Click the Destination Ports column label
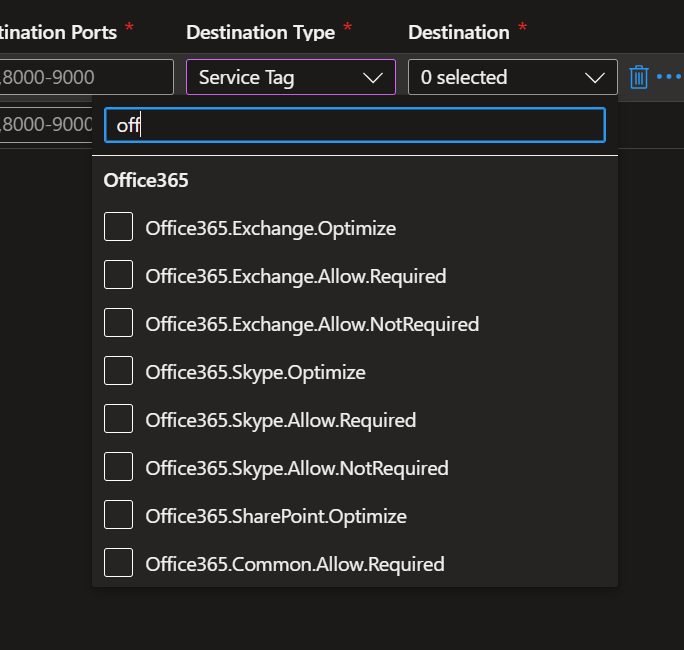Screen dimensions: 684x650 coord(58,32)
